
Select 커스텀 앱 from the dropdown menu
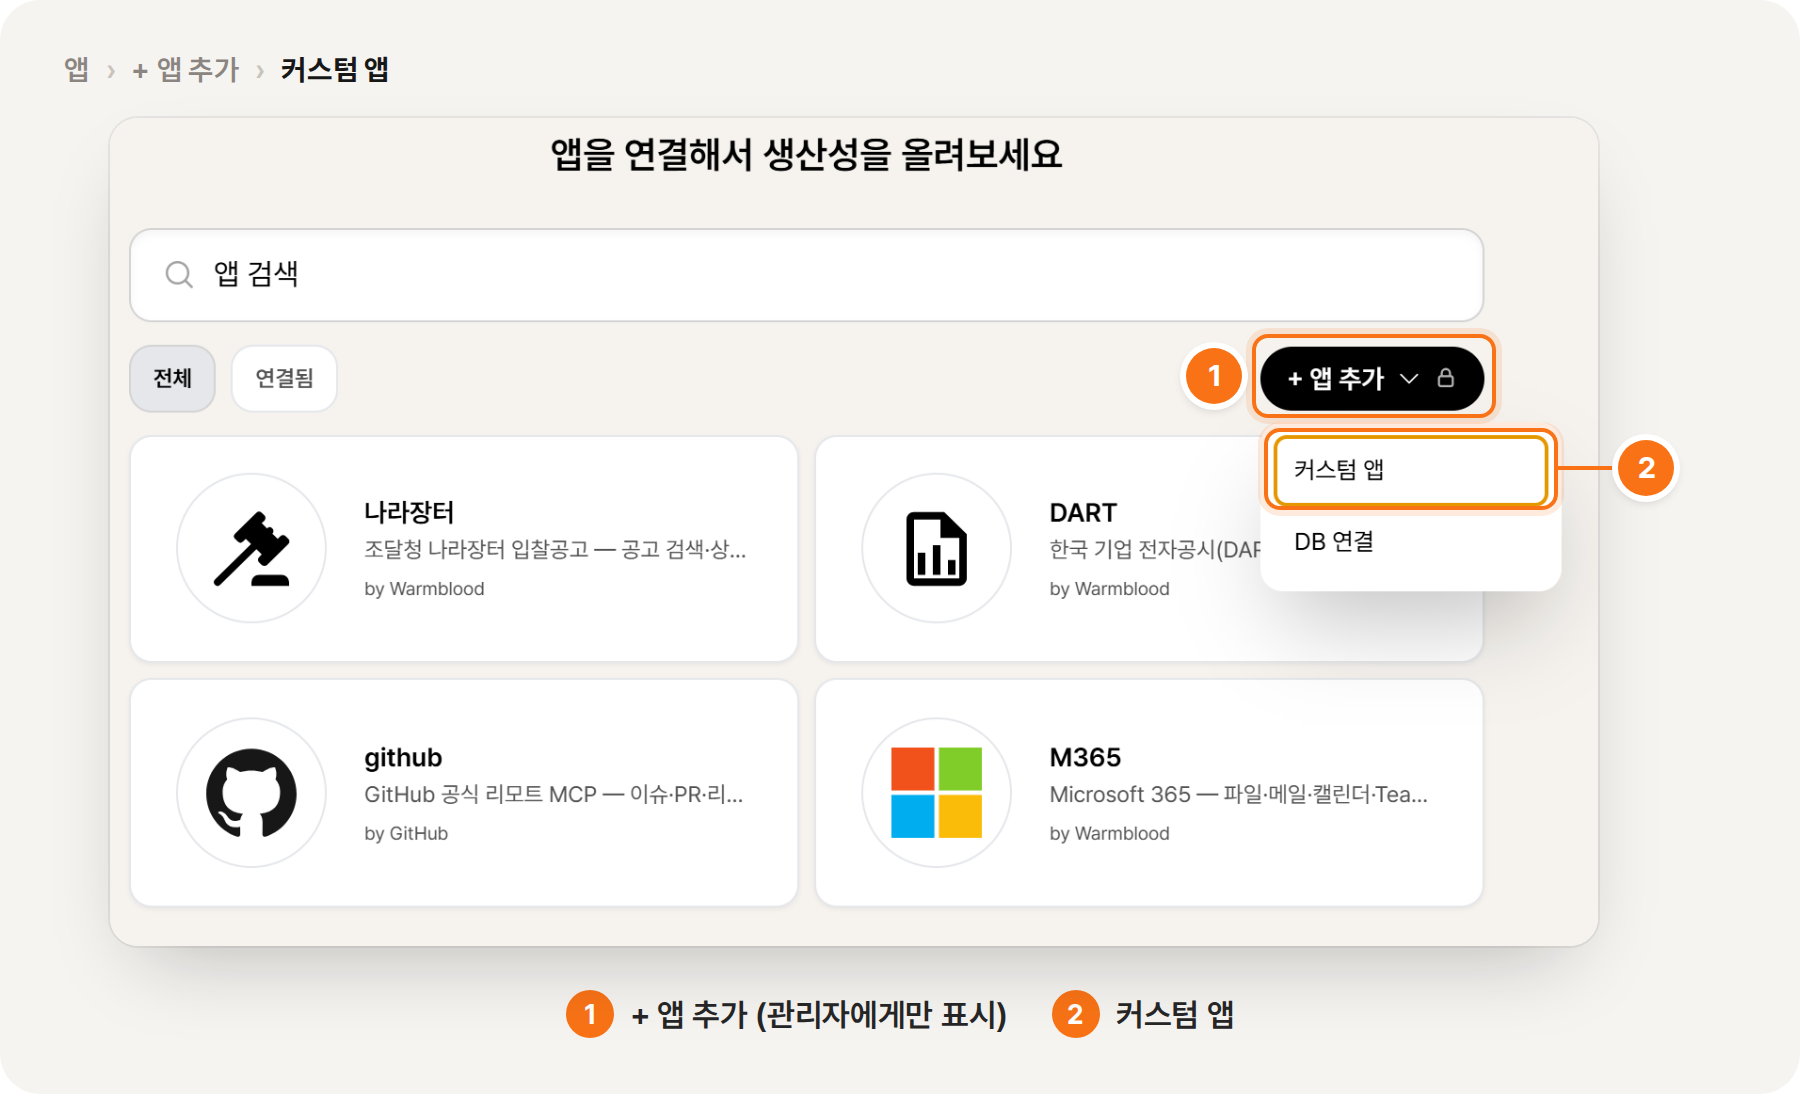tap(1410, 470)
